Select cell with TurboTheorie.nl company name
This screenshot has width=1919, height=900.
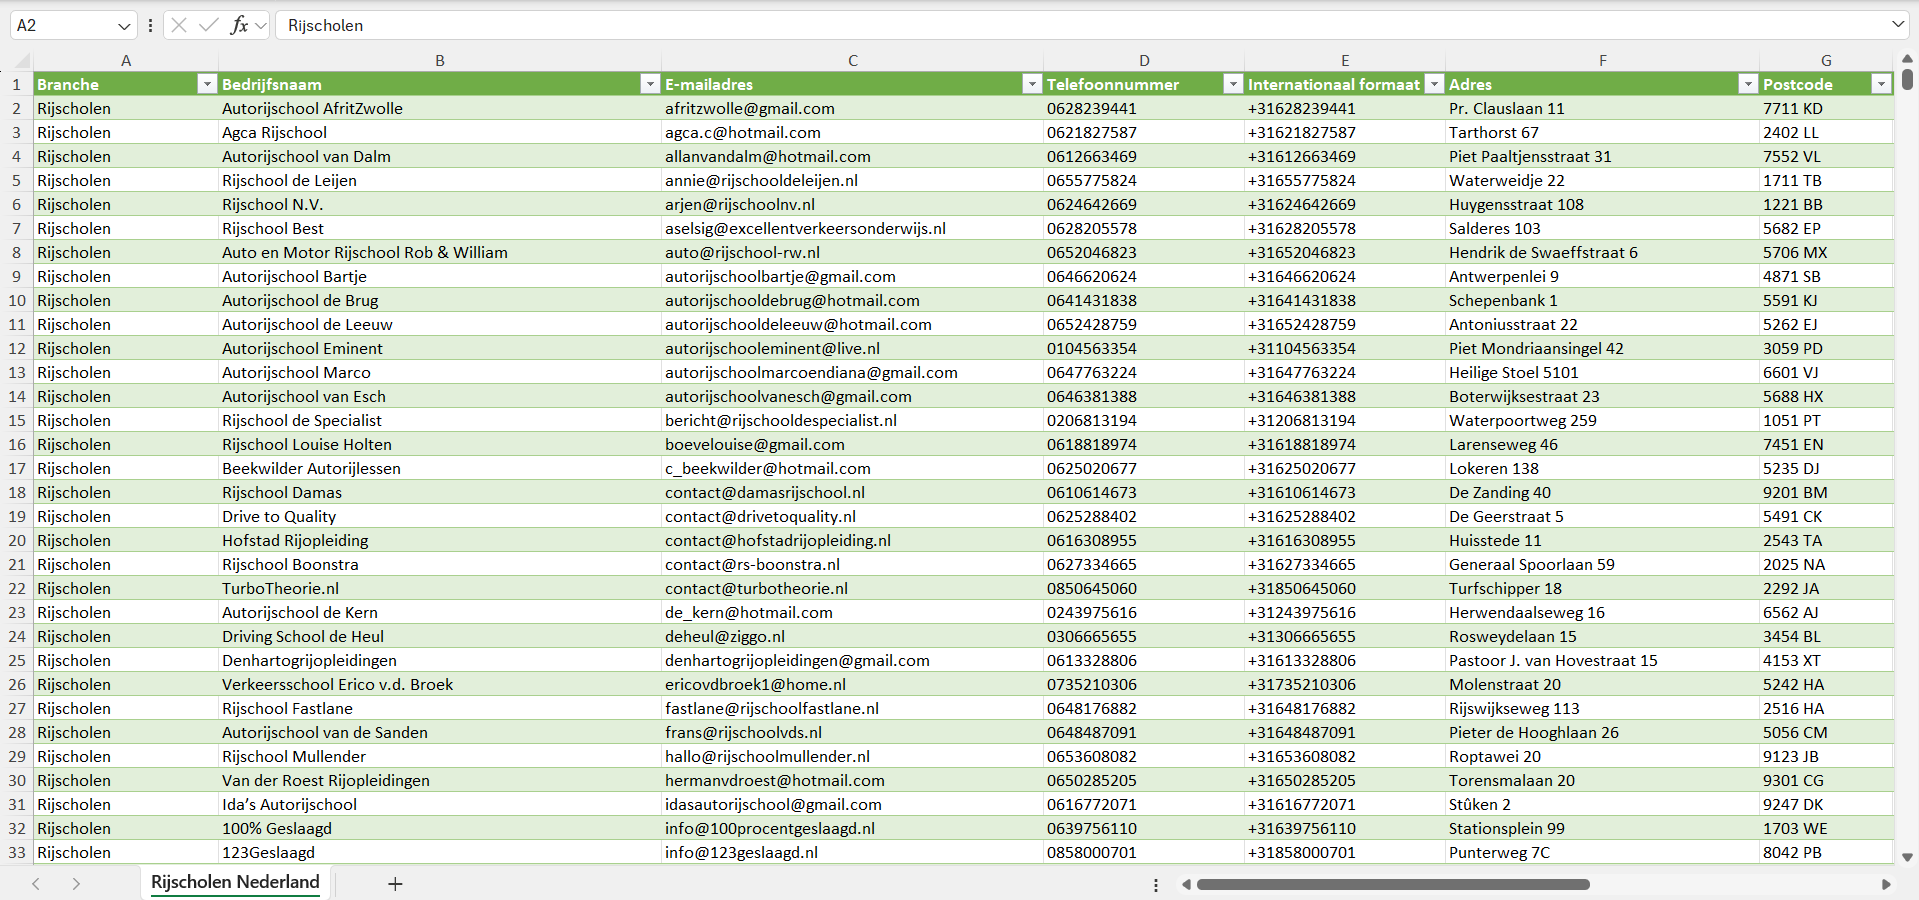click(x=280, y=588)
